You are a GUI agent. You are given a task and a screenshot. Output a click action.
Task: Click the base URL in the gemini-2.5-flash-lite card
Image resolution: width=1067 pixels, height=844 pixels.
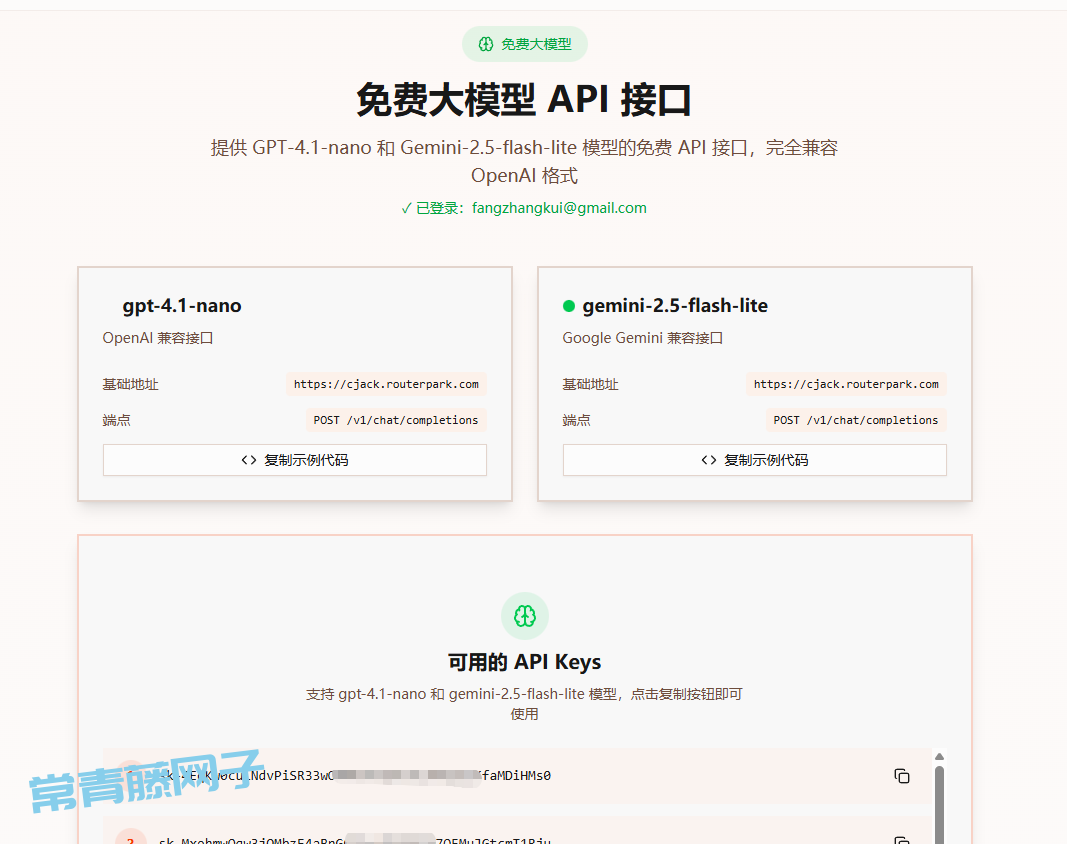(846, 384)
